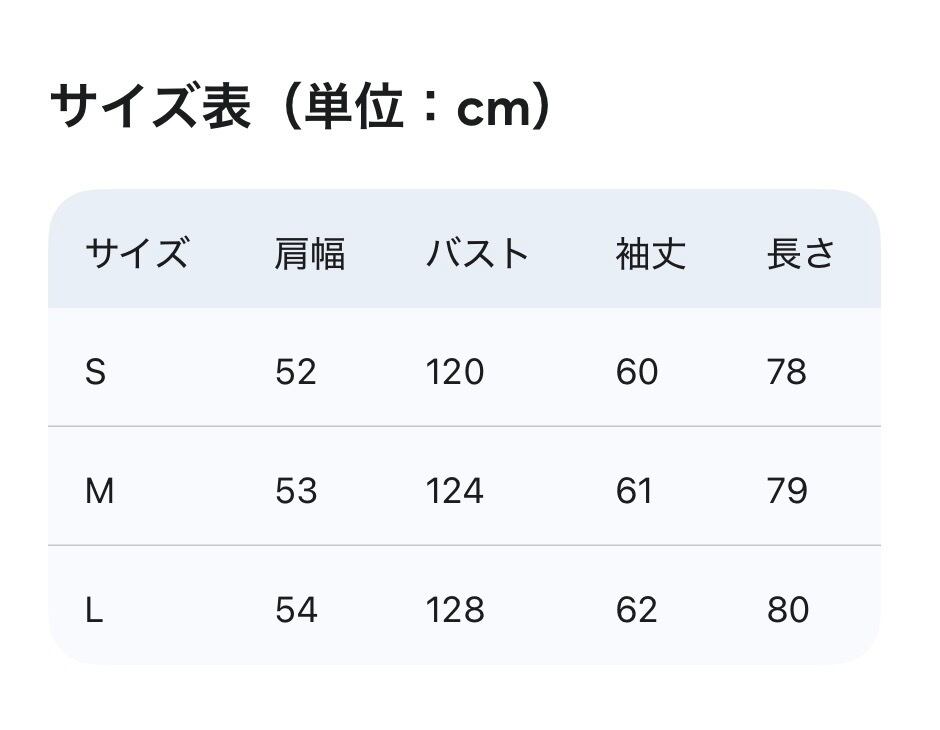Click sleeve length value 61
The image size is (940, 730).
point(635,491)
